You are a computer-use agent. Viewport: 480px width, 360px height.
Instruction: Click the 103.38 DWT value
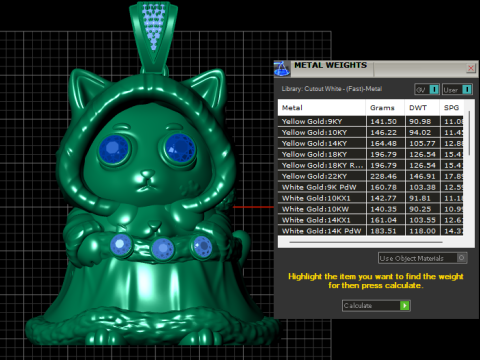(x=422, y=187)
